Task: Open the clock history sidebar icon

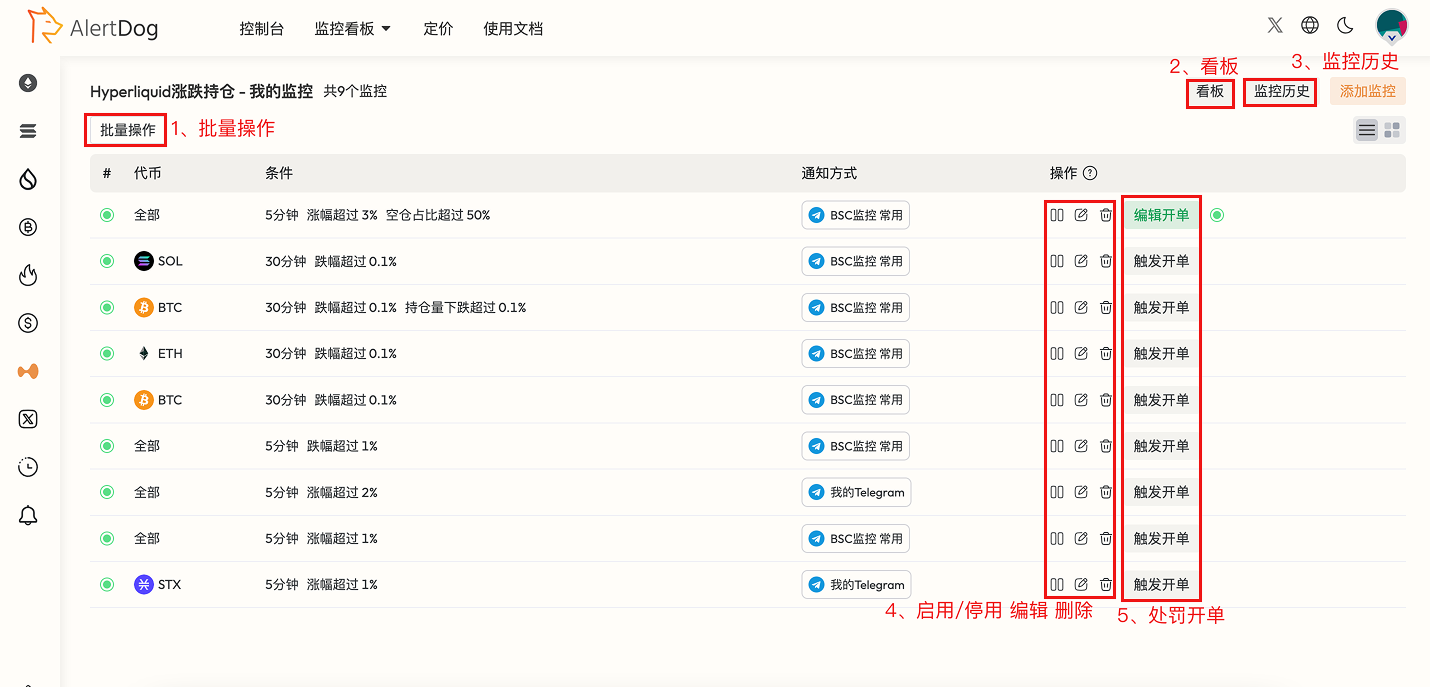Action: click(x=28, y=467)
